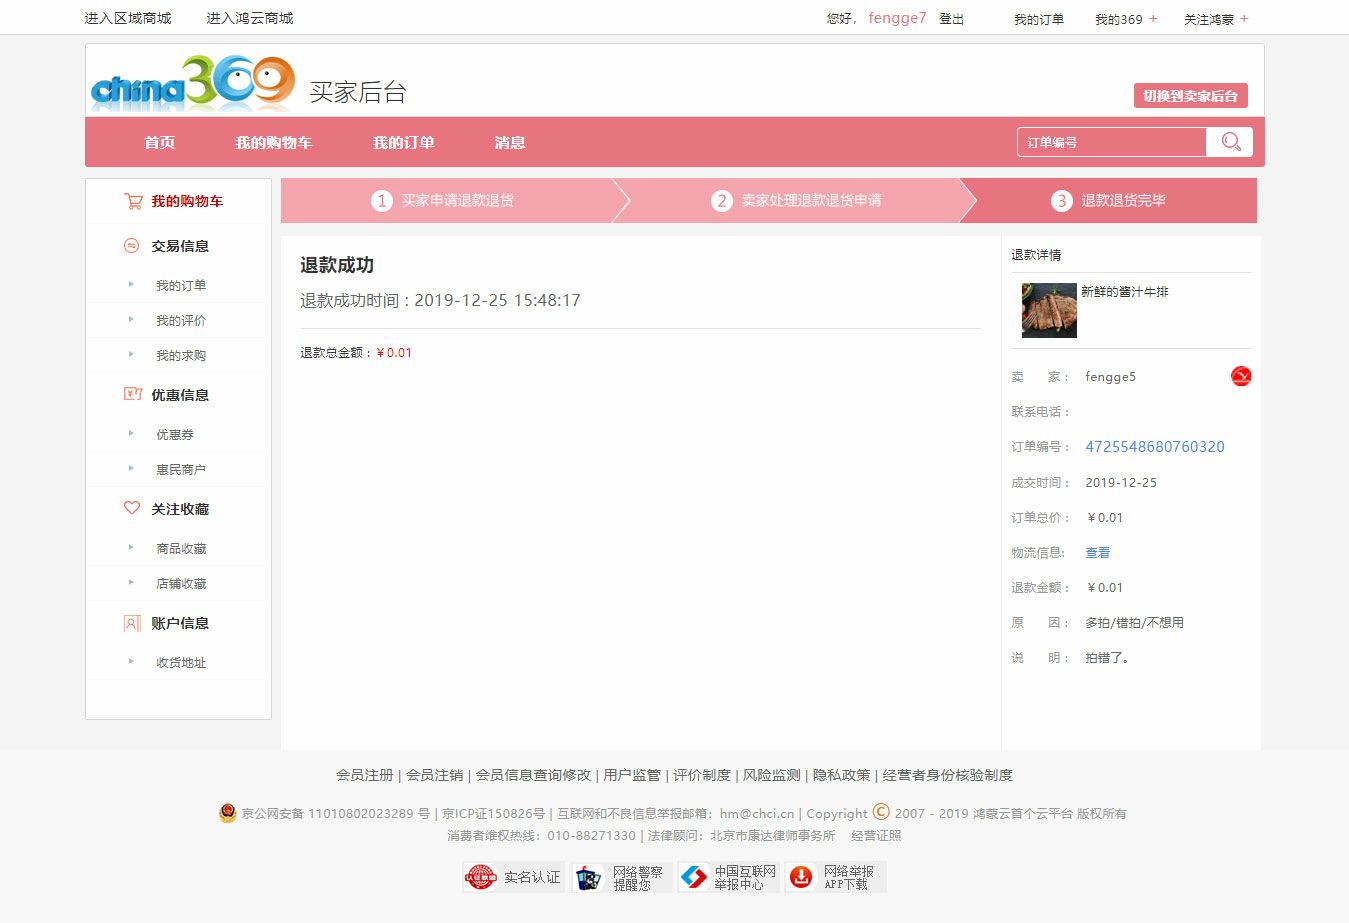1349x923 pixels.
Task: Open the 网络举报 APP下载 badge
Action: click(x=835, y=877)
